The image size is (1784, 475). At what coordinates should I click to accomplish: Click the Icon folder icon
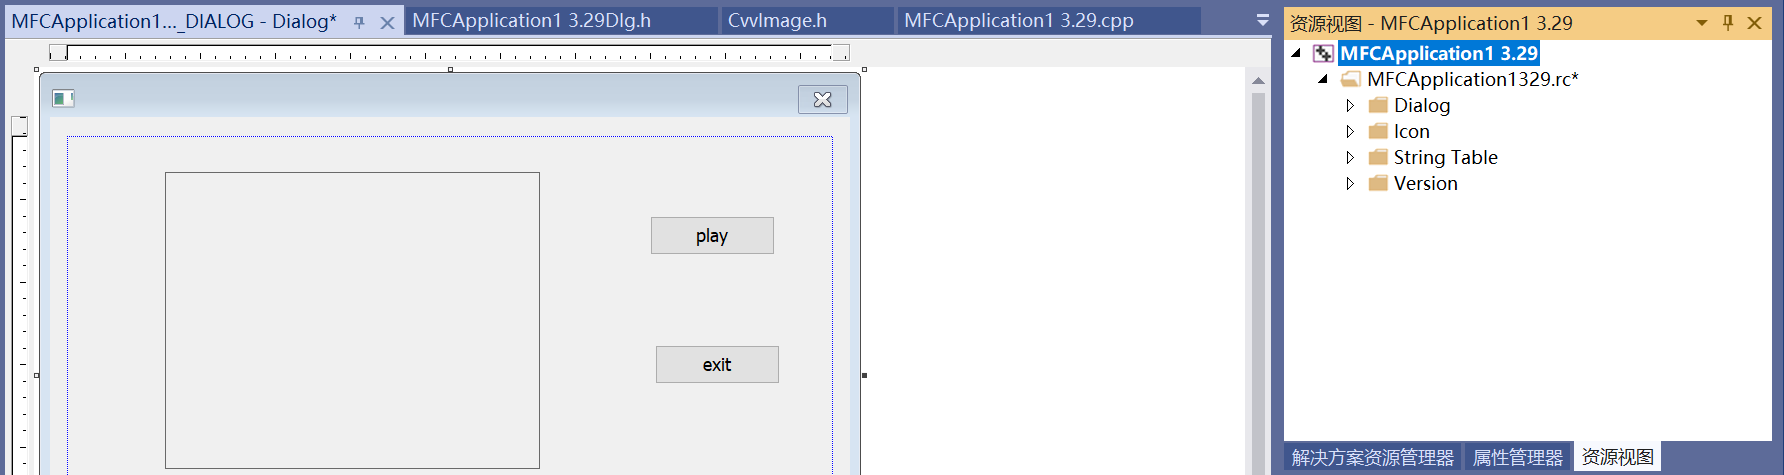coord(1378,131)
